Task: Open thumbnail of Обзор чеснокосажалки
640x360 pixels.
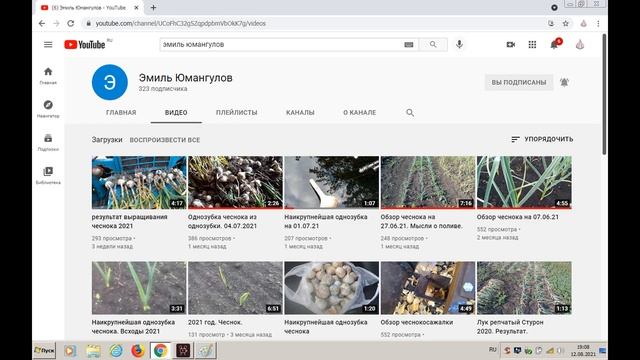Action: (x=428, y=288)
